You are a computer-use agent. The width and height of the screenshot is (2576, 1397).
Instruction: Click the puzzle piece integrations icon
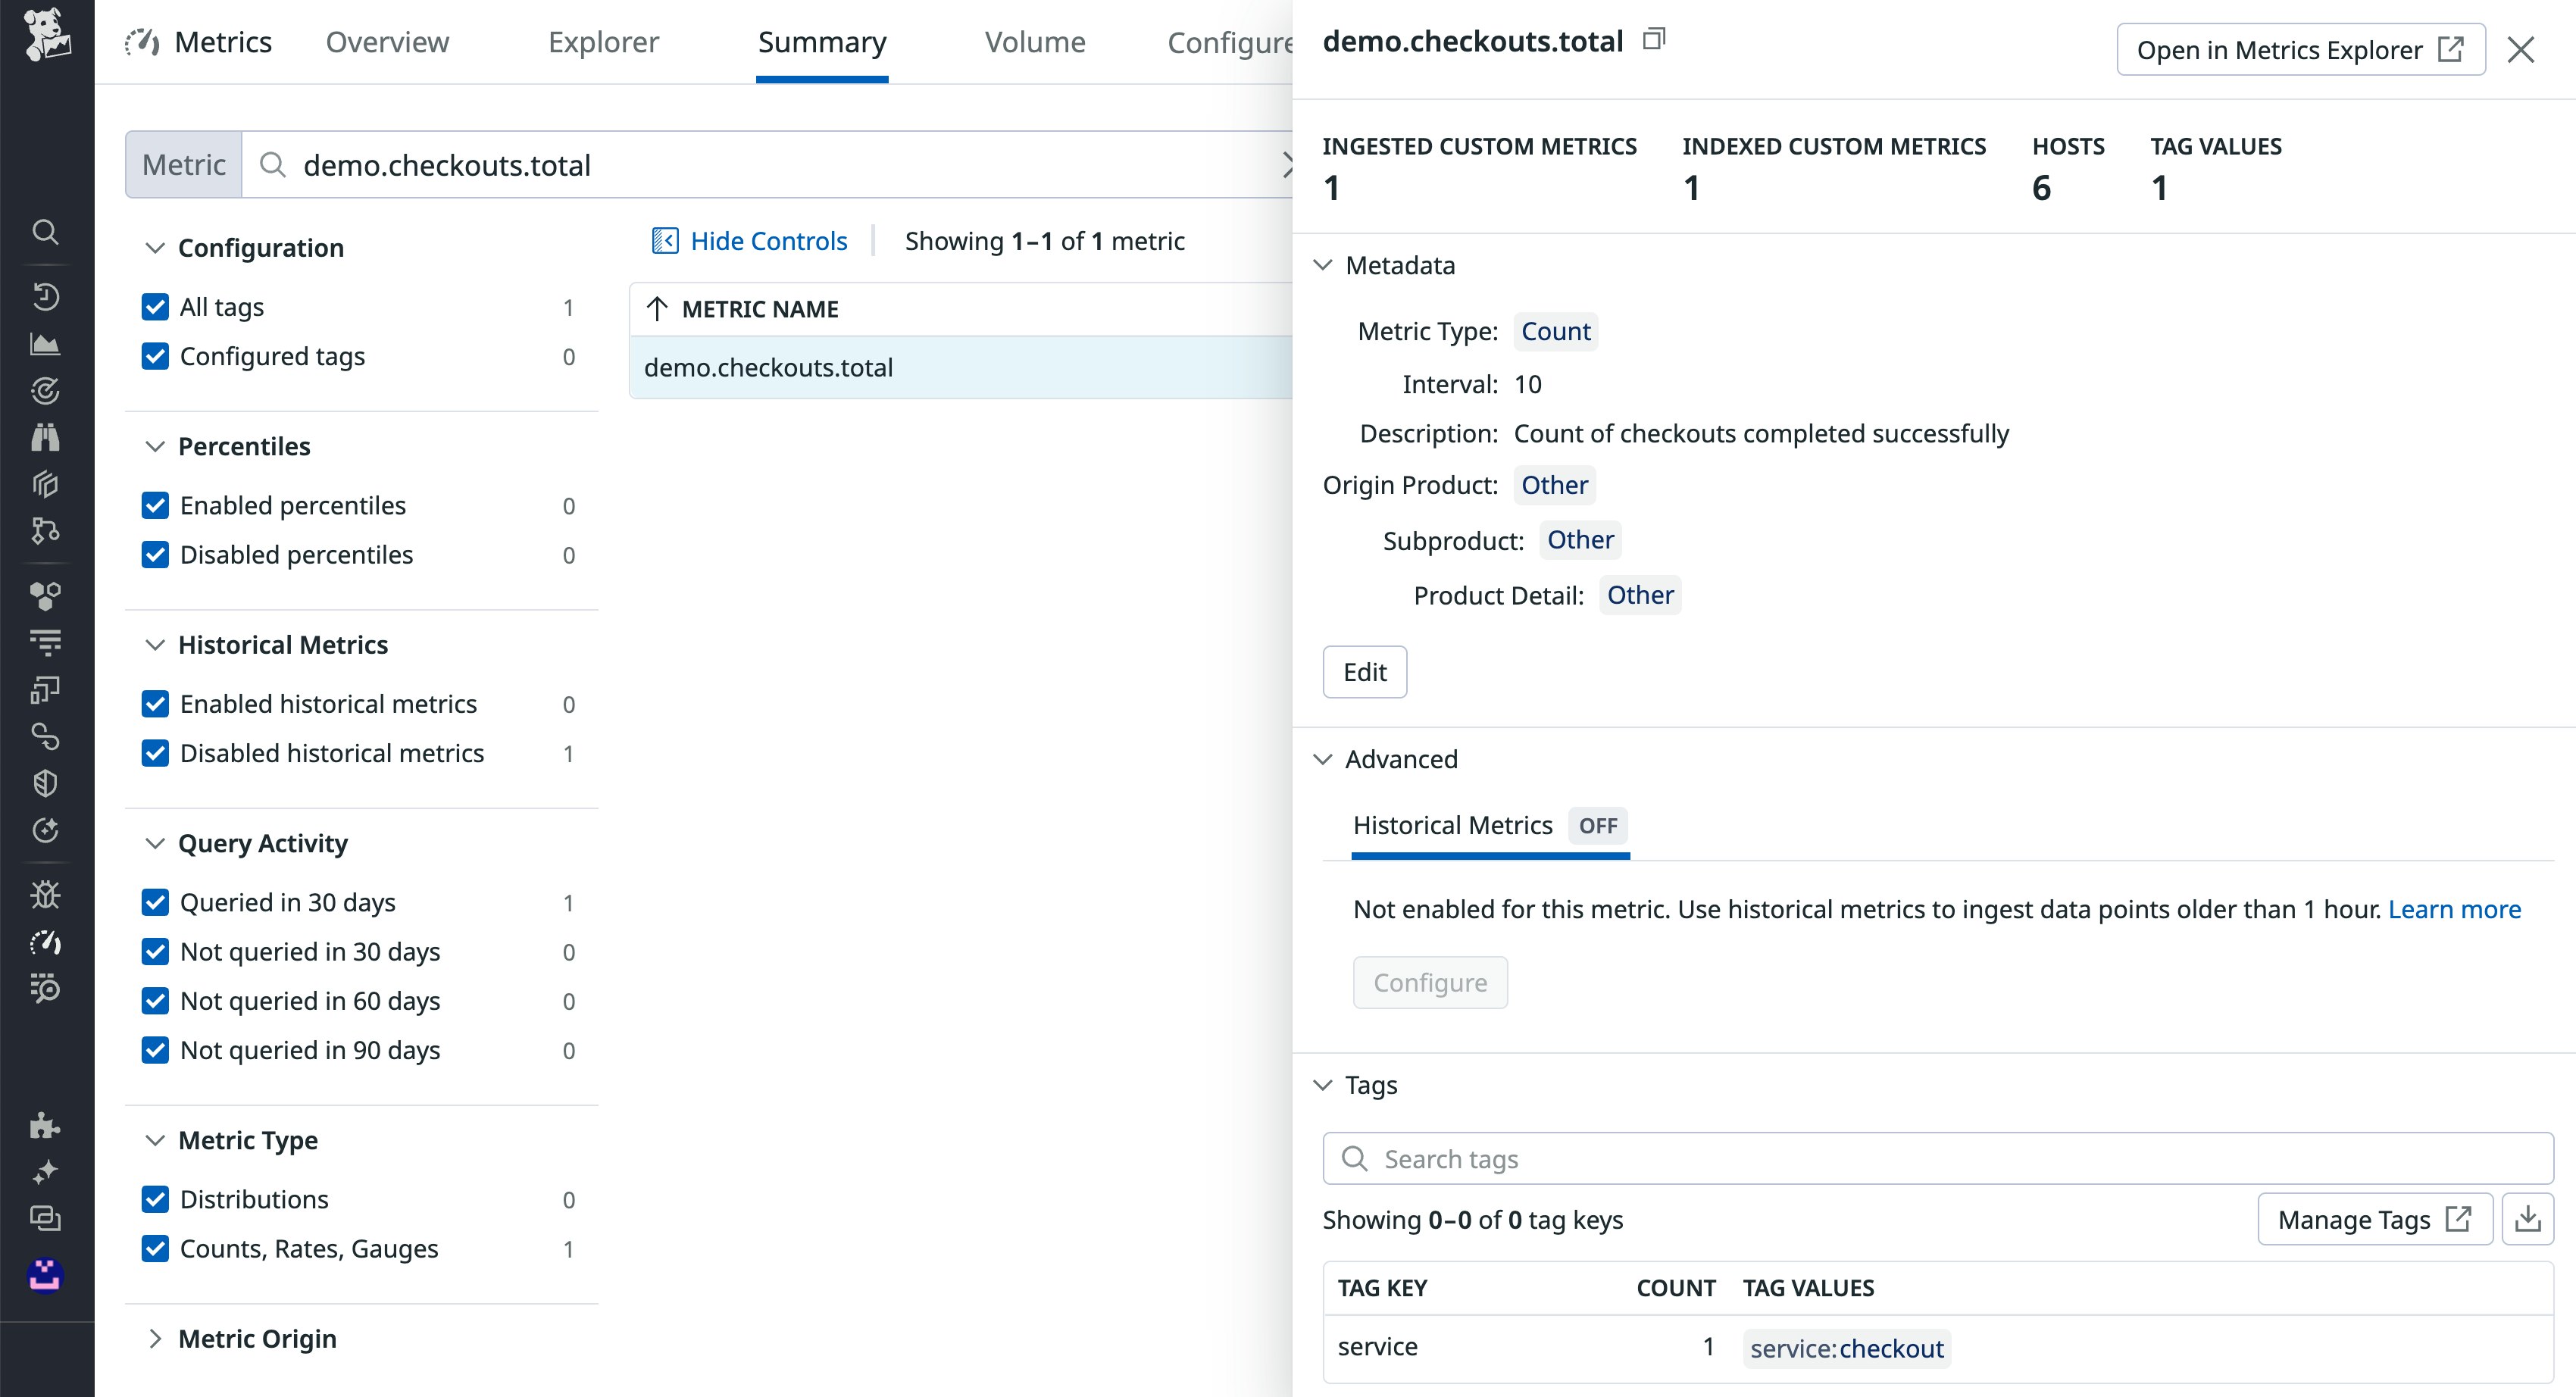tap(45, 1125)
